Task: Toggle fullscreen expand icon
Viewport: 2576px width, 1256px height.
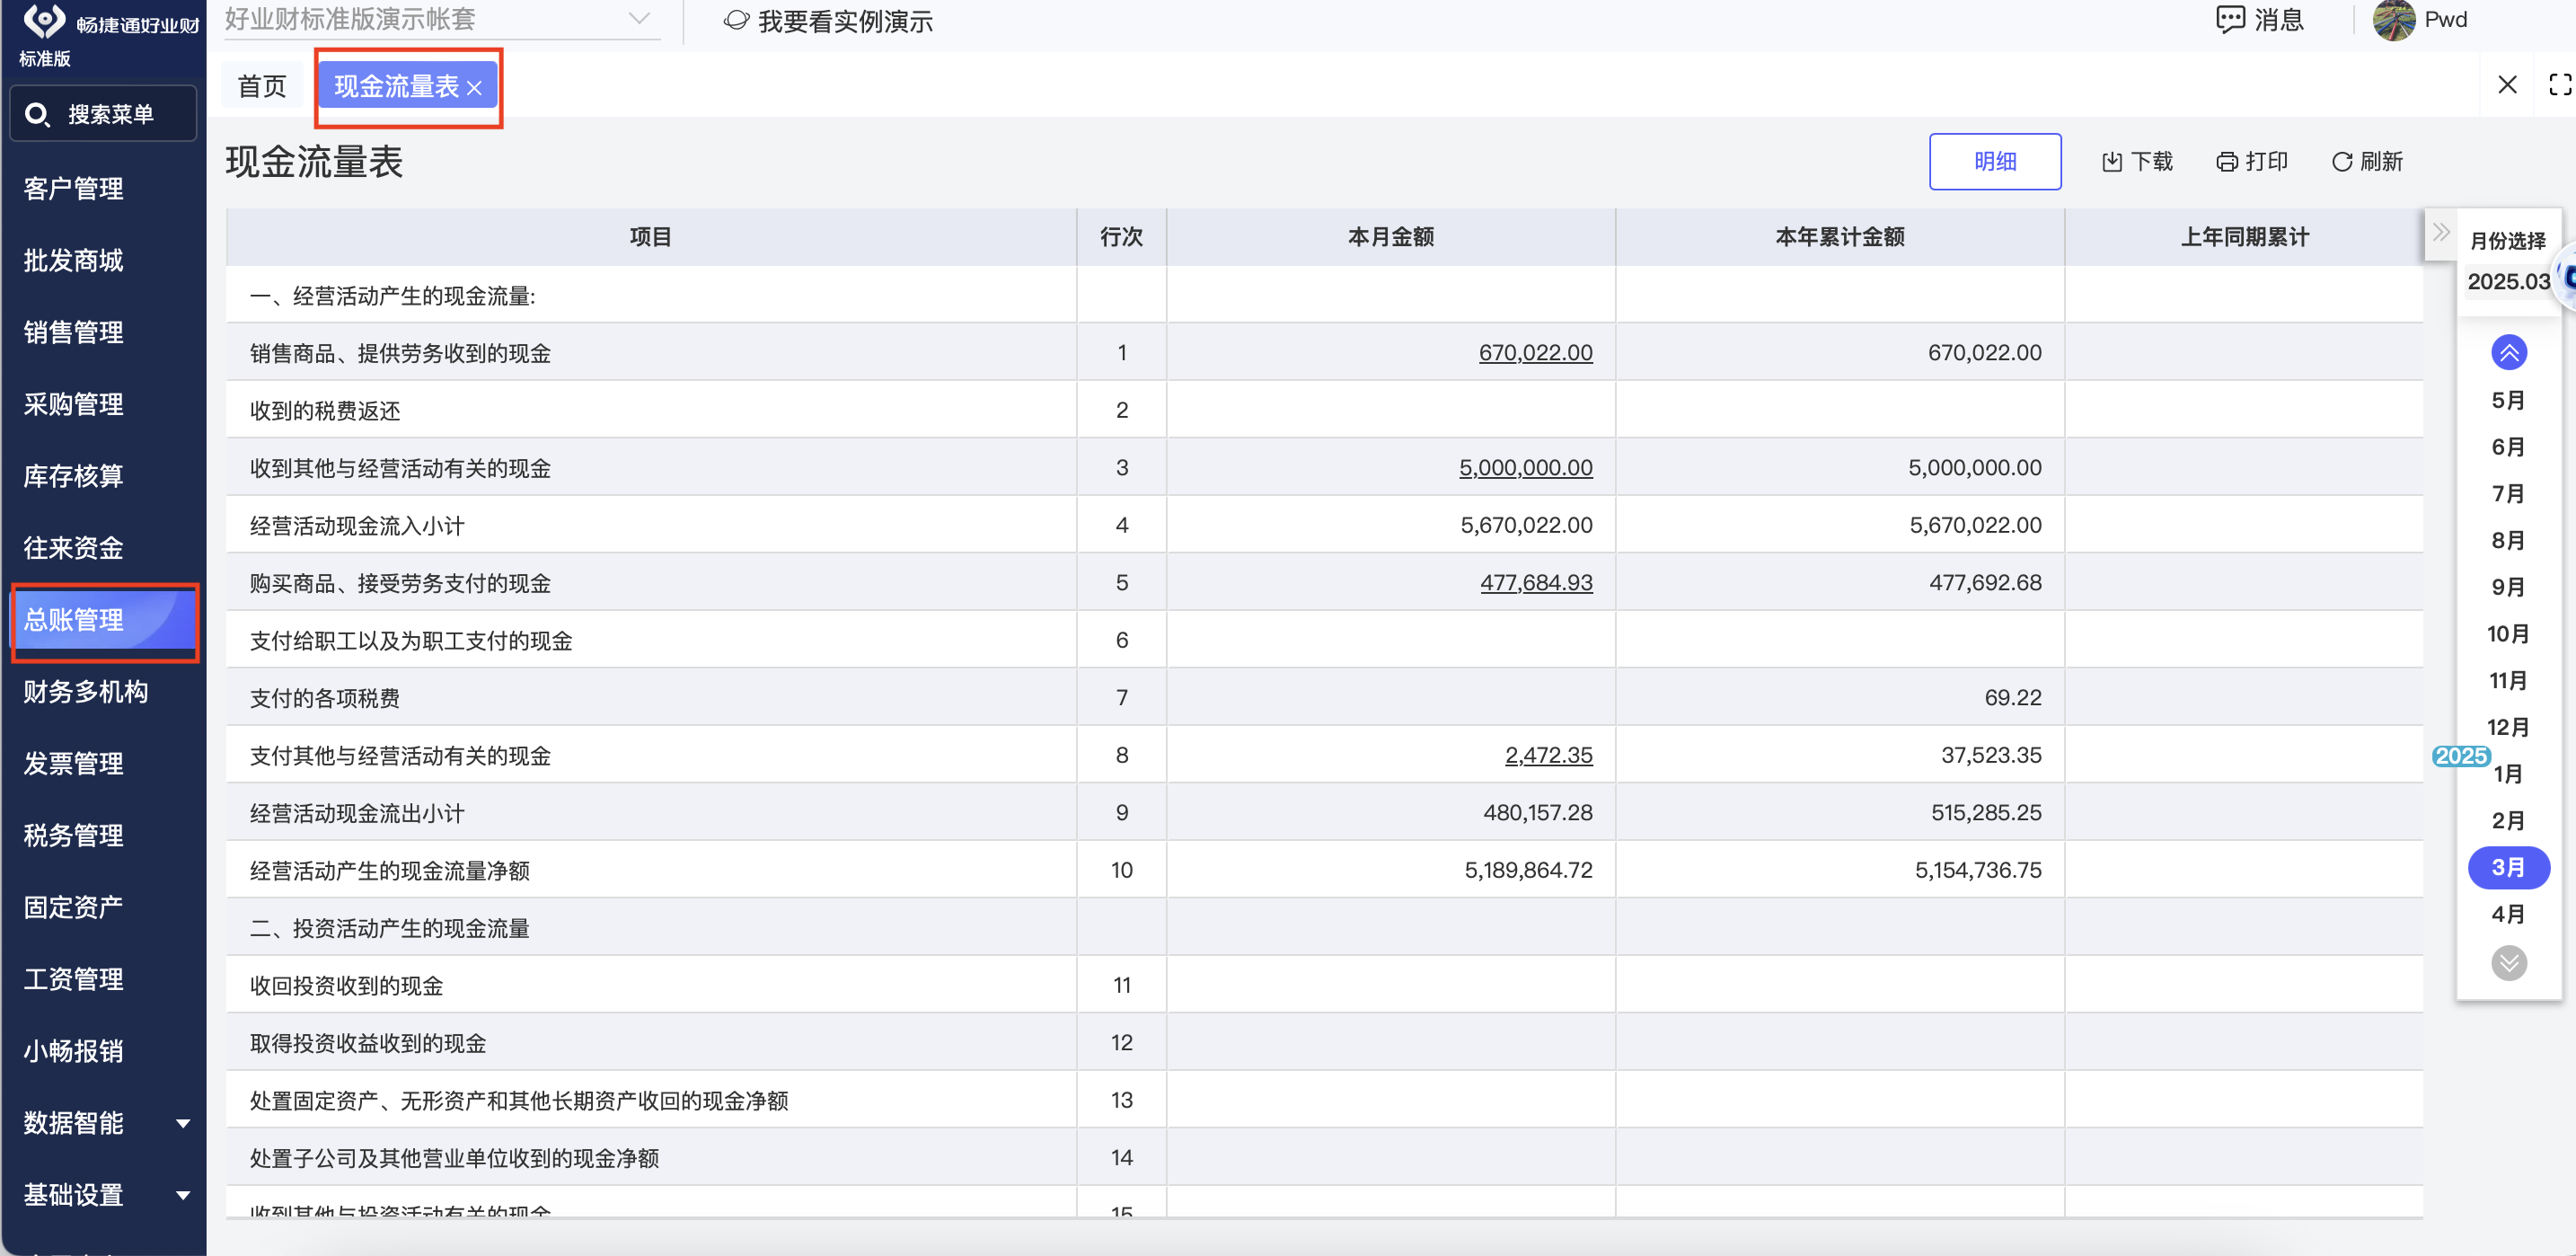Action: pyautogui.click(x=2559, y=85)
